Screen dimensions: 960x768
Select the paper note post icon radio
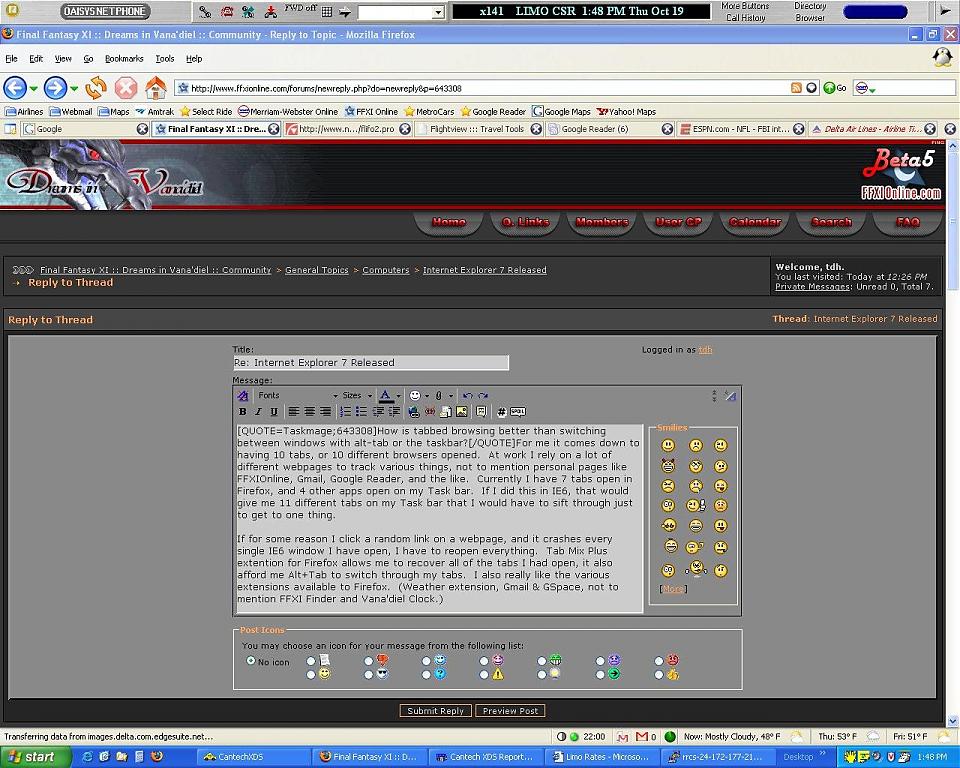tap(311, 661)
